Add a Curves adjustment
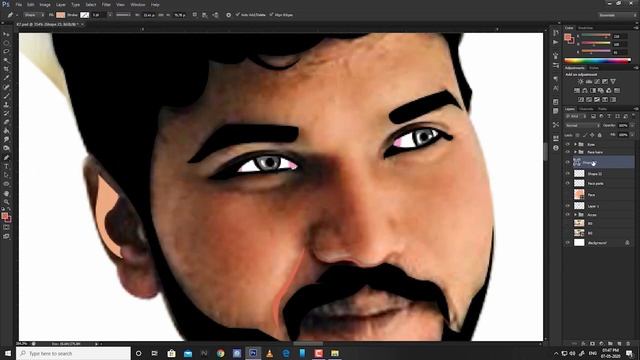The width and height of the screenshot is (640, 360). (597, 82)
